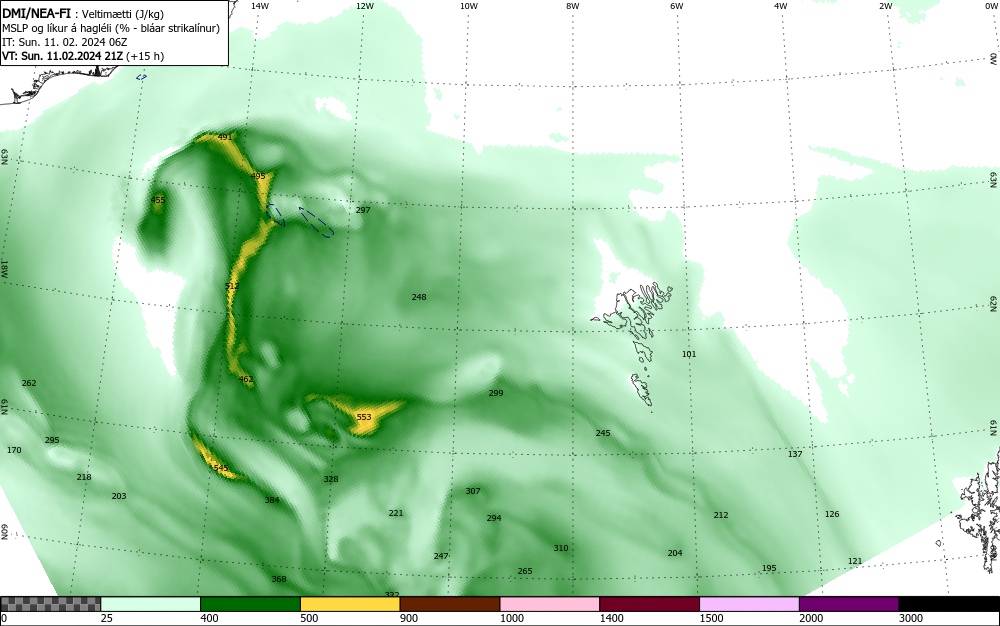This screenshot has width=1000, height=626.
Task: Click the value label 221
Action: pos(396,513)
